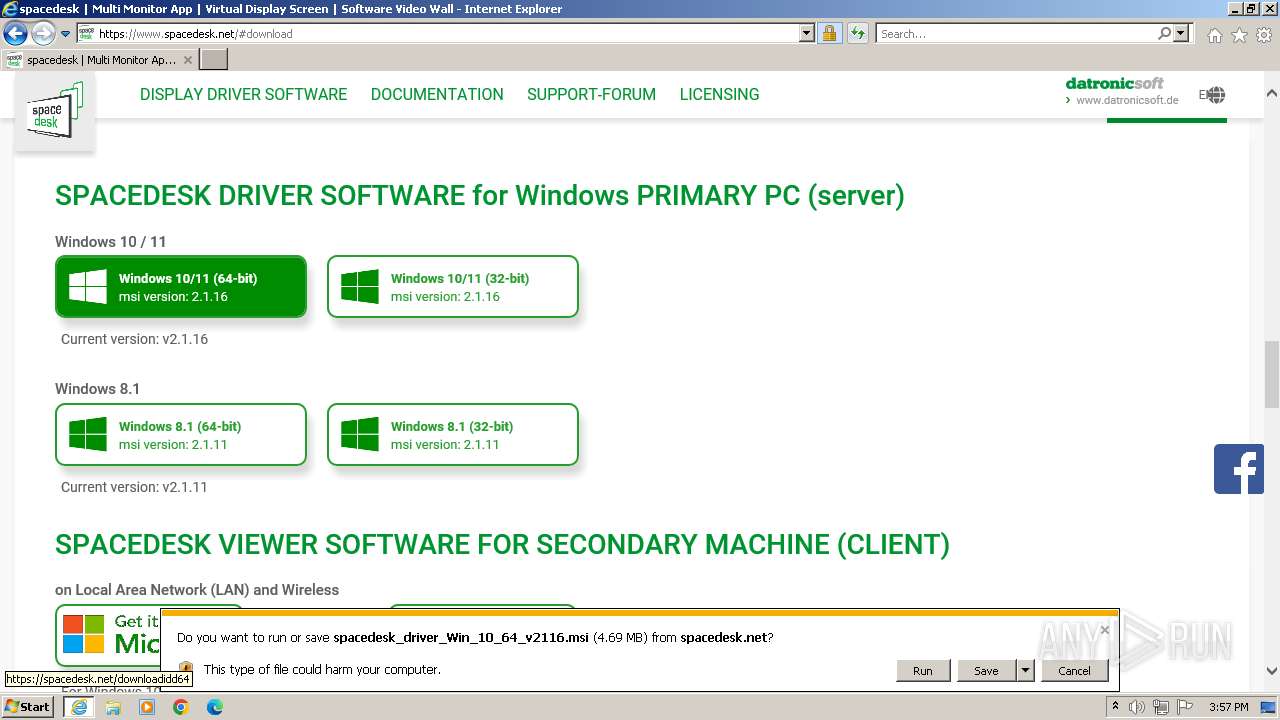Screen dimensions: 1280x720
Task: Click Run in the download prompt
Action: tap(922, 671)
